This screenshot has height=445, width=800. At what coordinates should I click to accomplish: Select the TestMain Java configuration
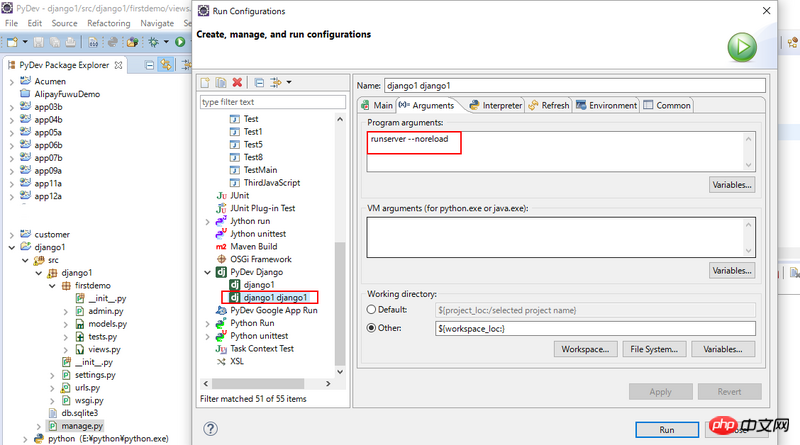point(260,170)
